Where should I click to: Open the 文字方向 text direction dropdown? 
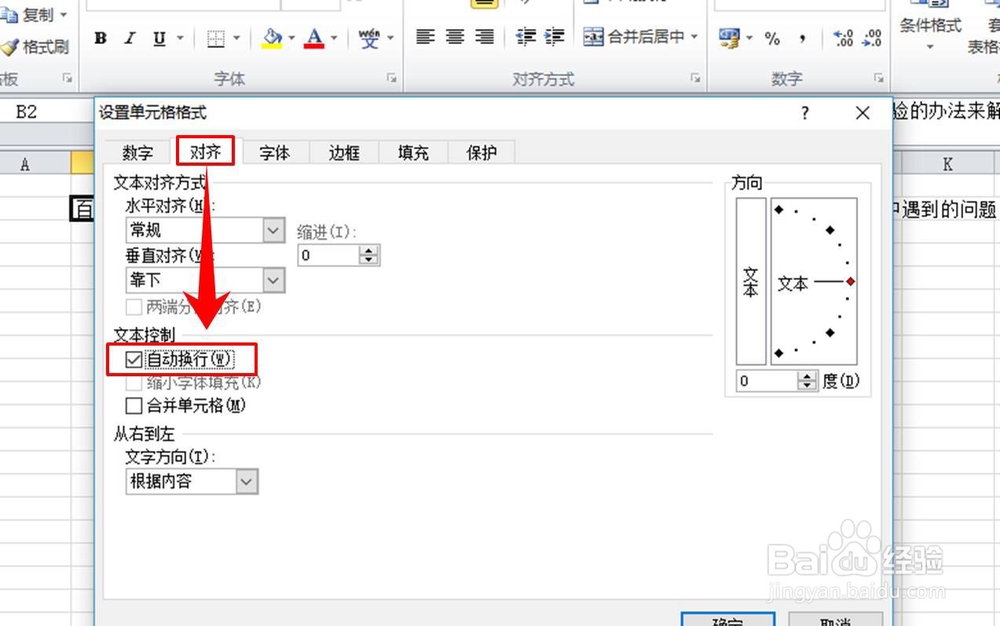tap(247, 481)
